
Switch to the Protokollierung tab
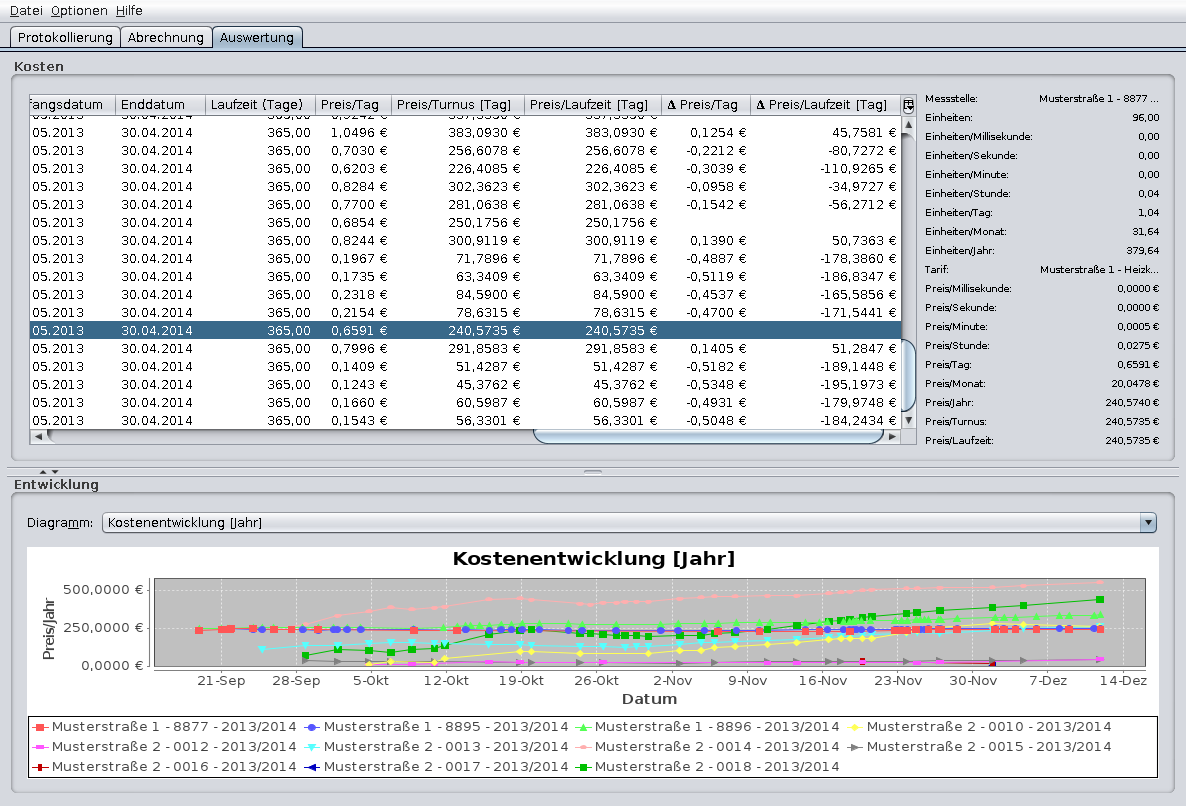tap(65, 38)
